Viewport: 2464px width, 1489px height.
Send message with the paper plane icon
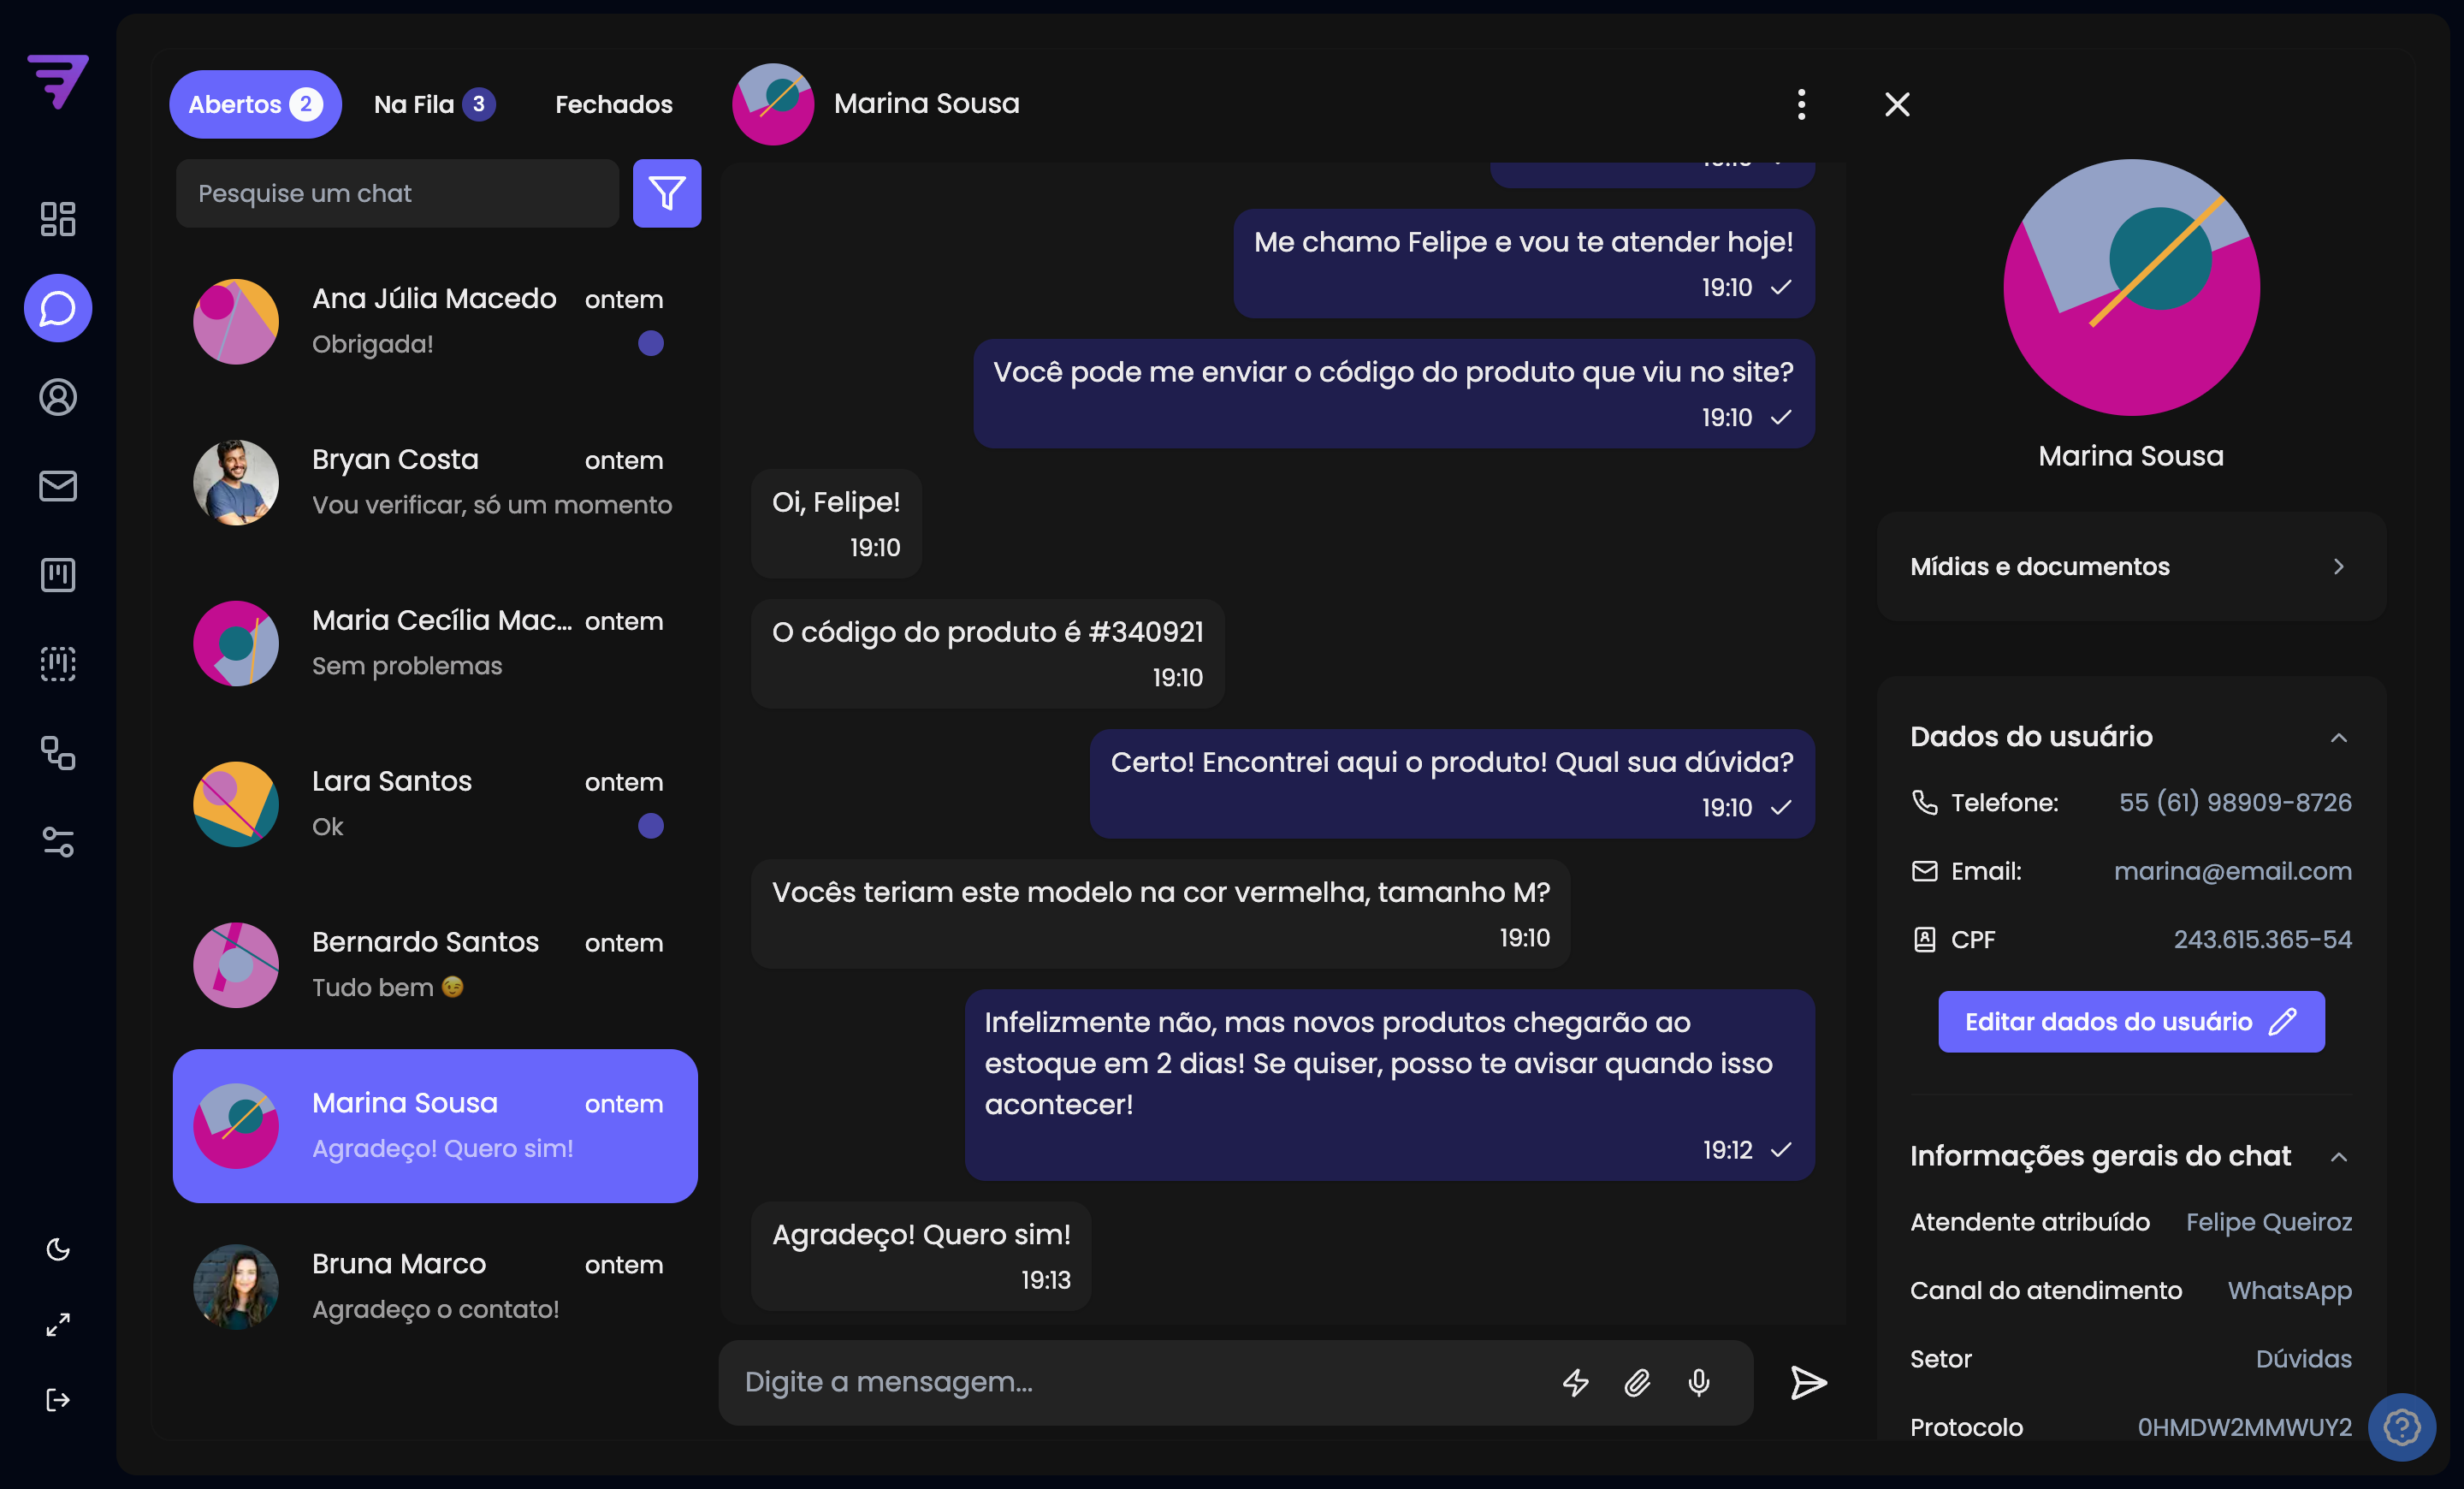pos(1807,1382)
